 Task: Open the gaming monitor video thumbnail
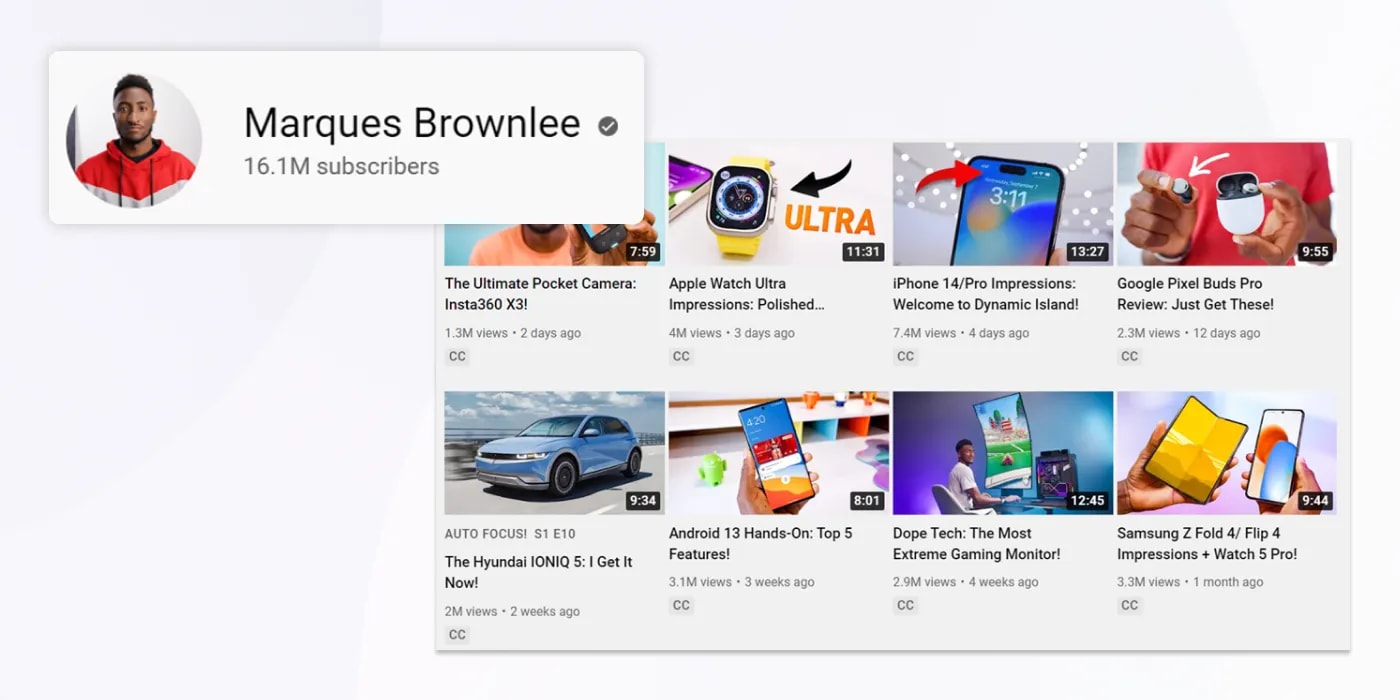tap(1003, 453)
